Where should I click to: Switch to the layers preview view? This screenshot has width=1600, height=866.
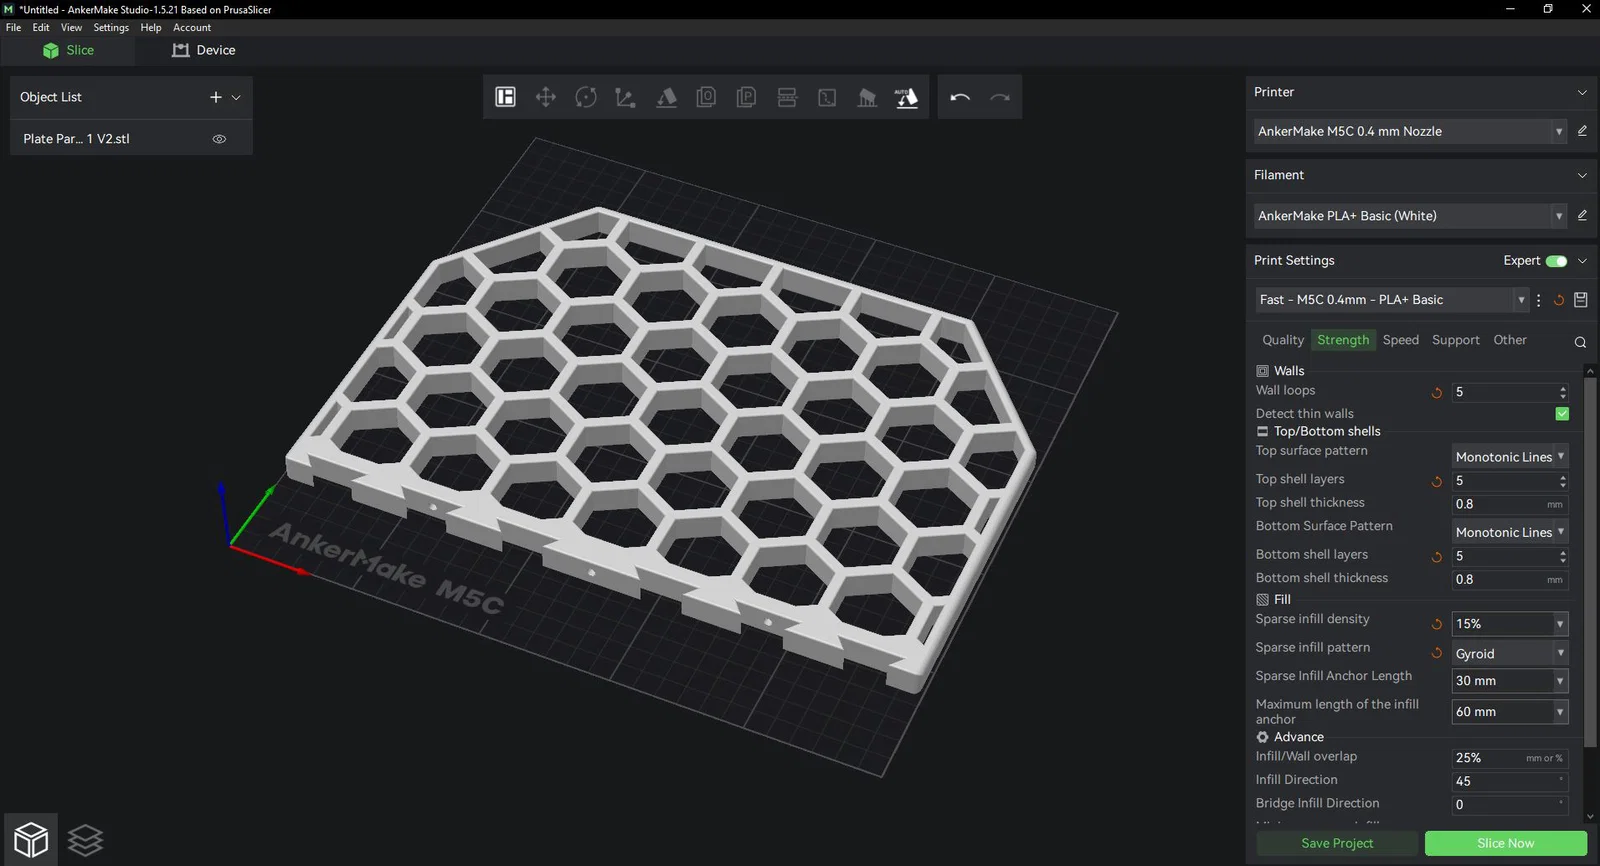pos(86,840)
